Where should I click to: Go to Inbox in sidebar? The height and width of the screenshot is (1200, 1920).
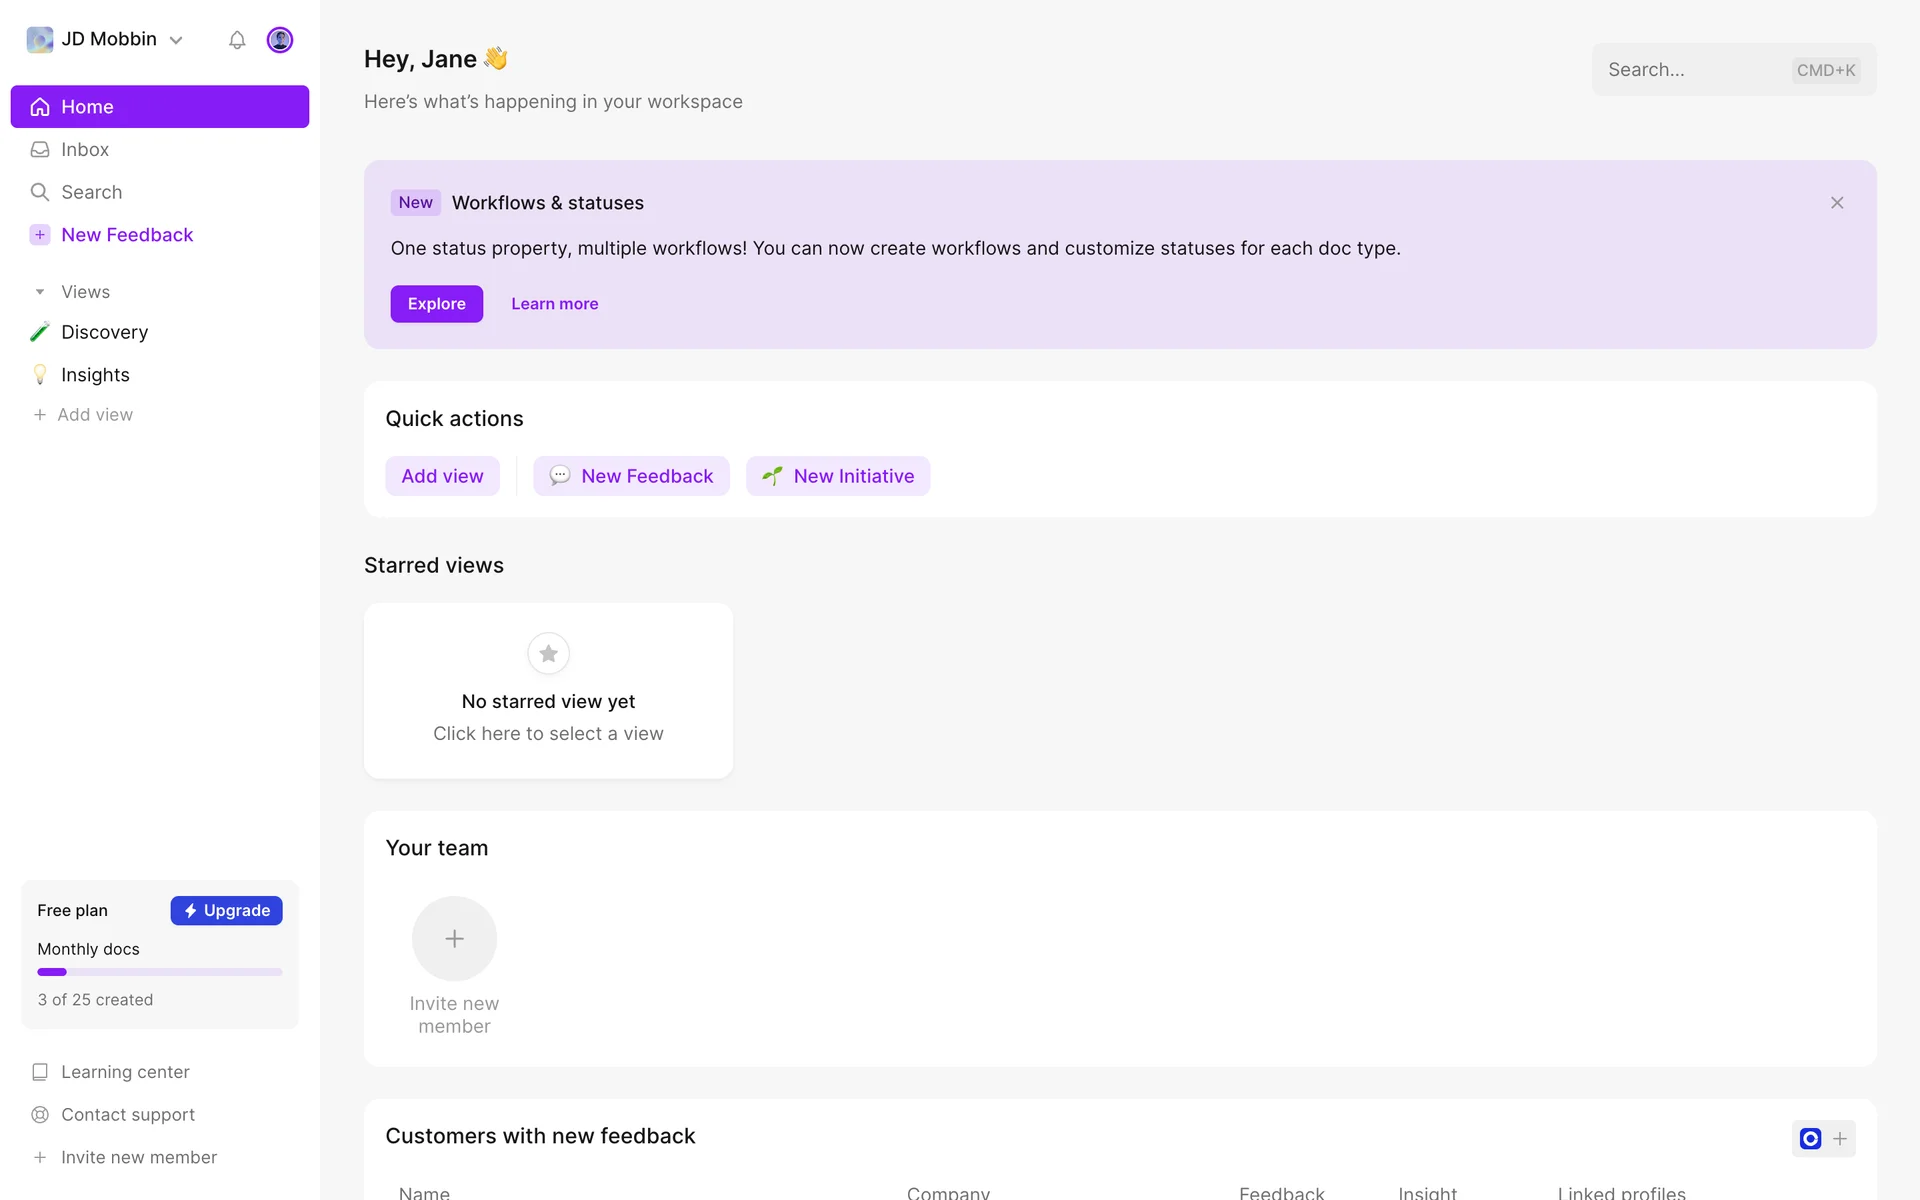85,150
